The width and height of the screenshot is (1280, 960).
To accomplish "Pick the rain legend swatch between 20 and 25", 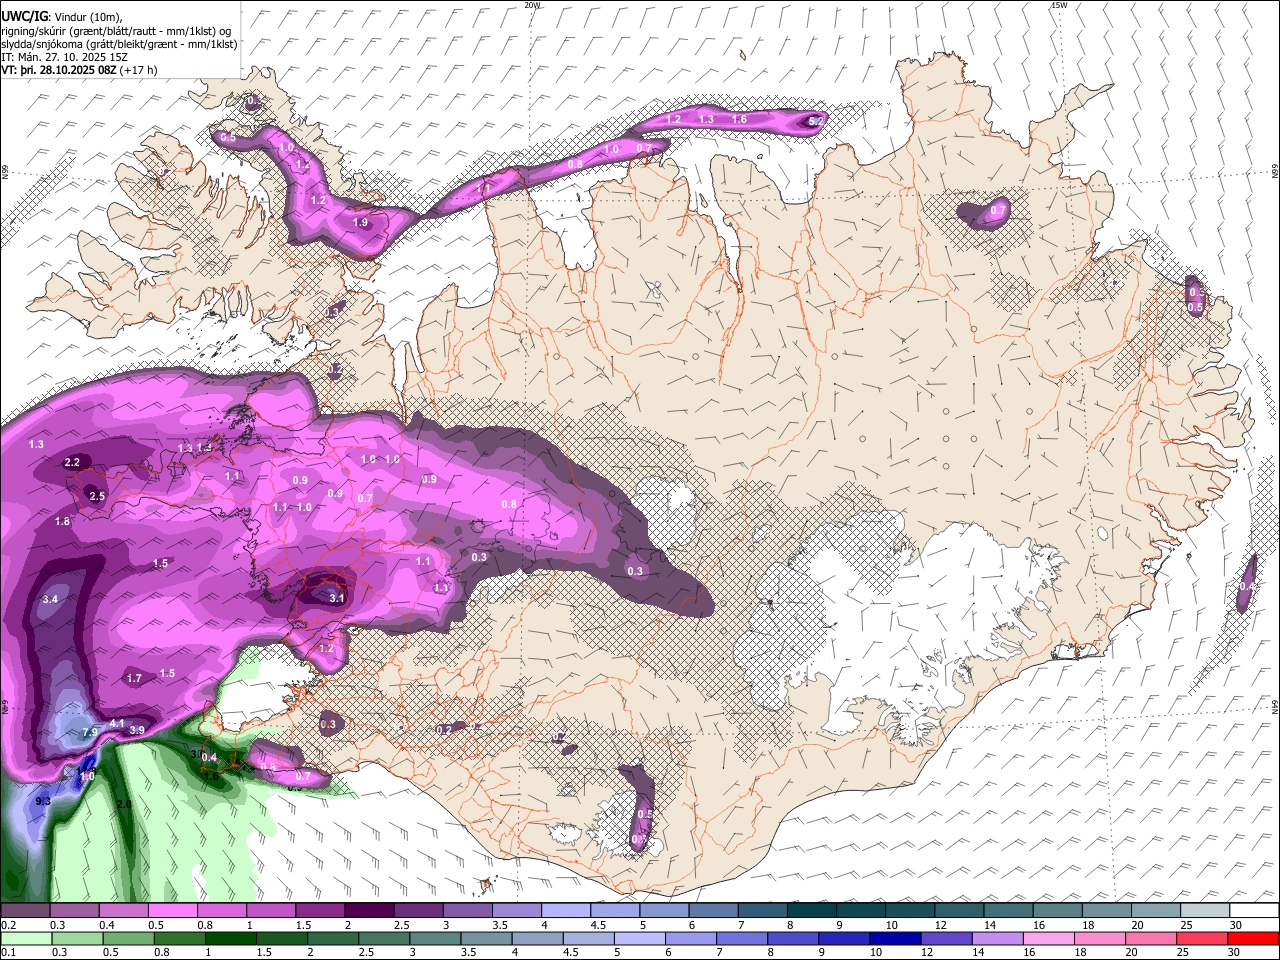I will click(1151, 938).
